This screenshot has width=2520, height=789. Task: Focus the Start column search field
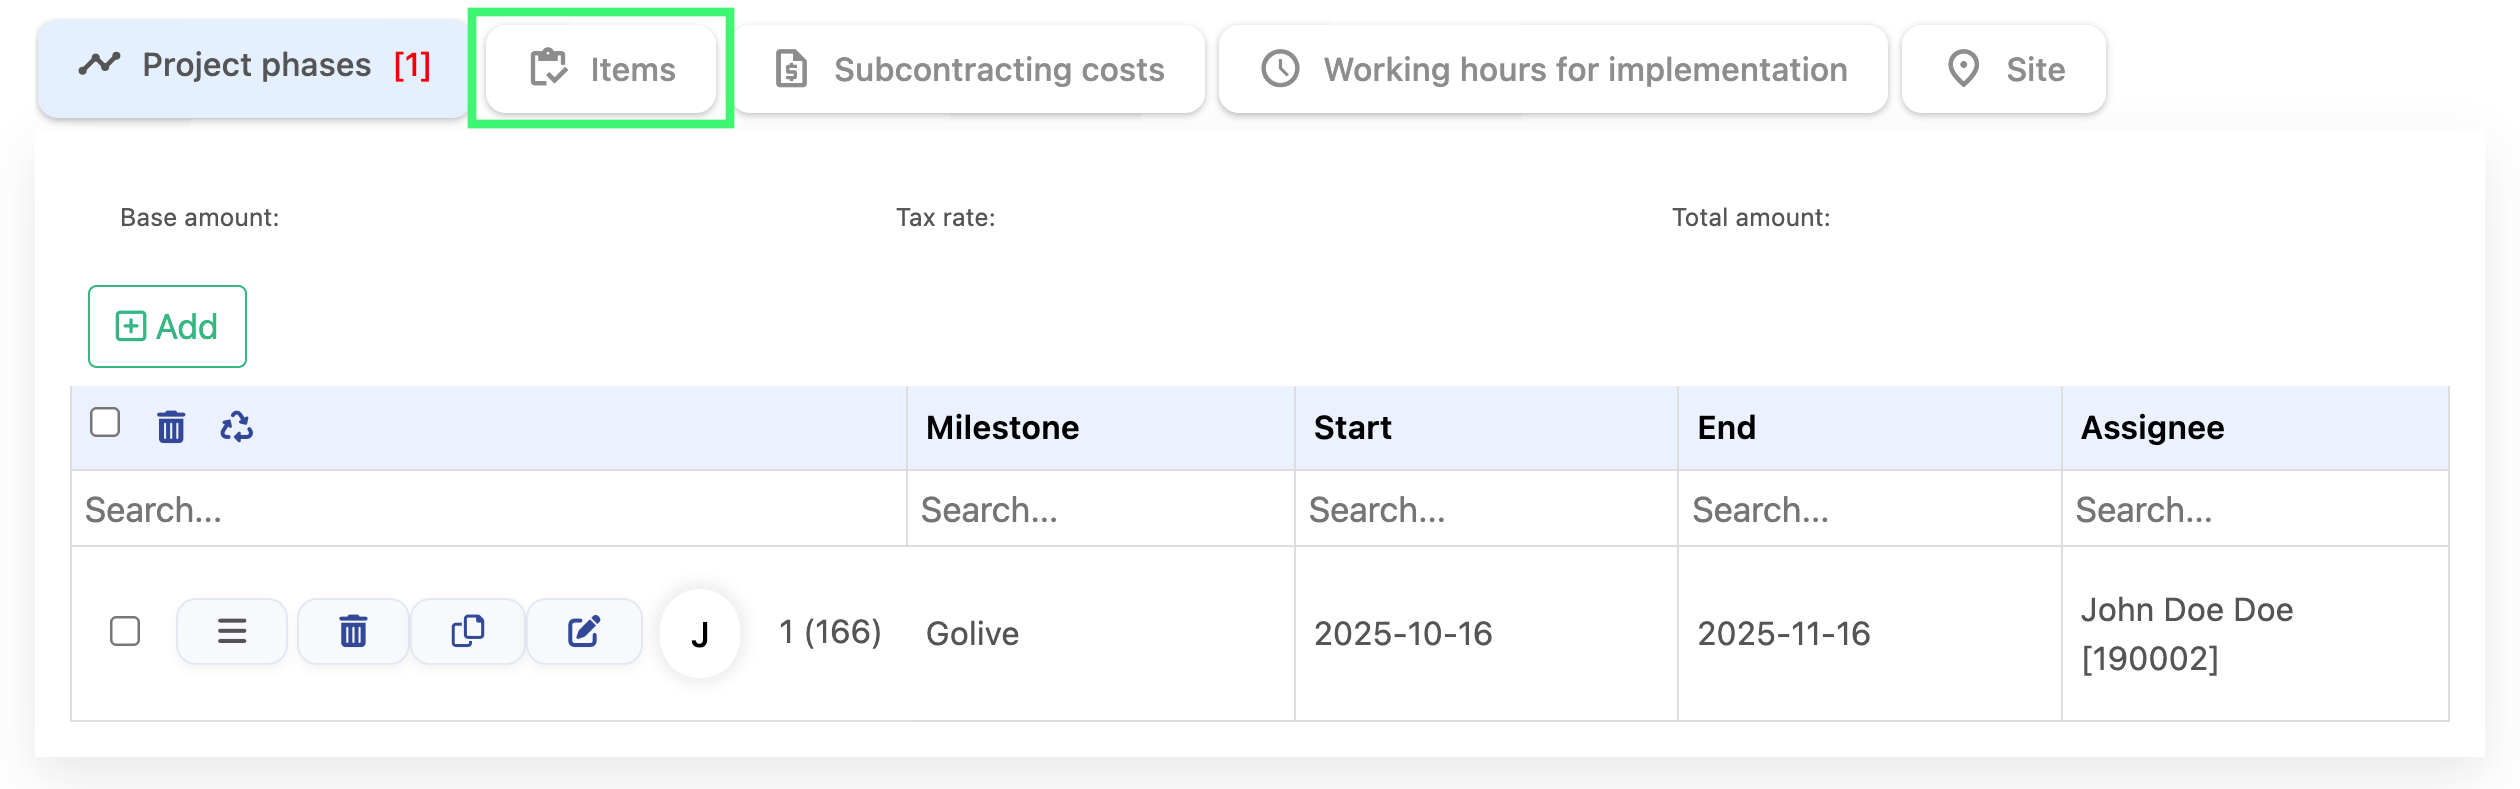1486,510
